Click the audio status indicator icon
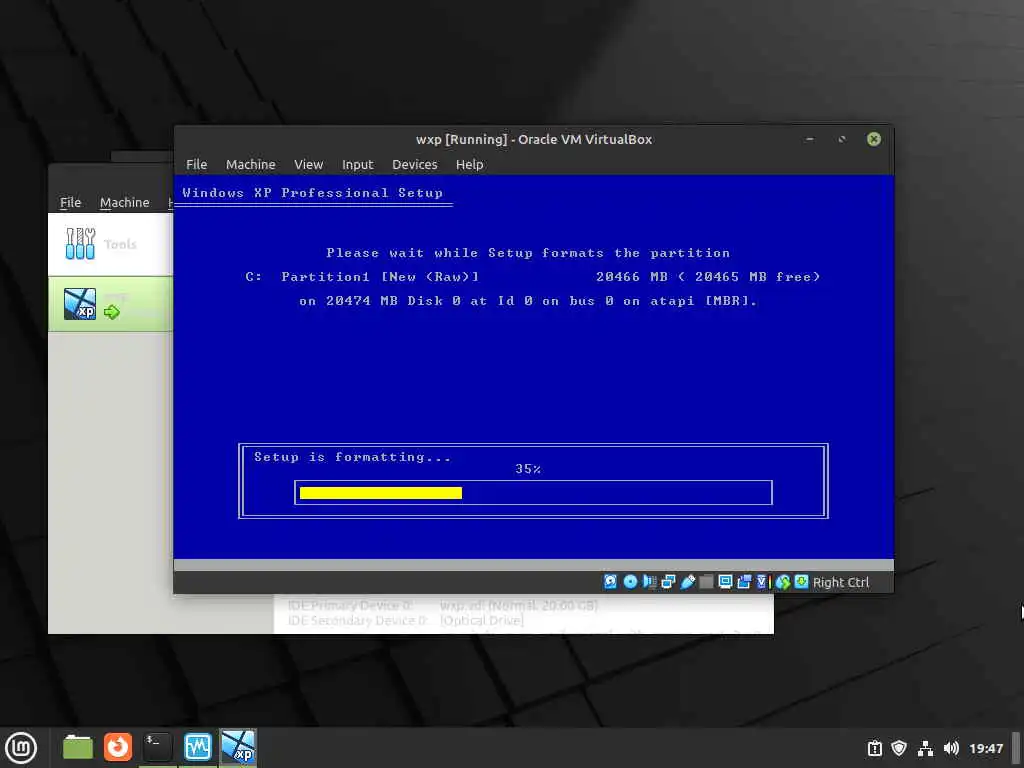 pos(649,581)
